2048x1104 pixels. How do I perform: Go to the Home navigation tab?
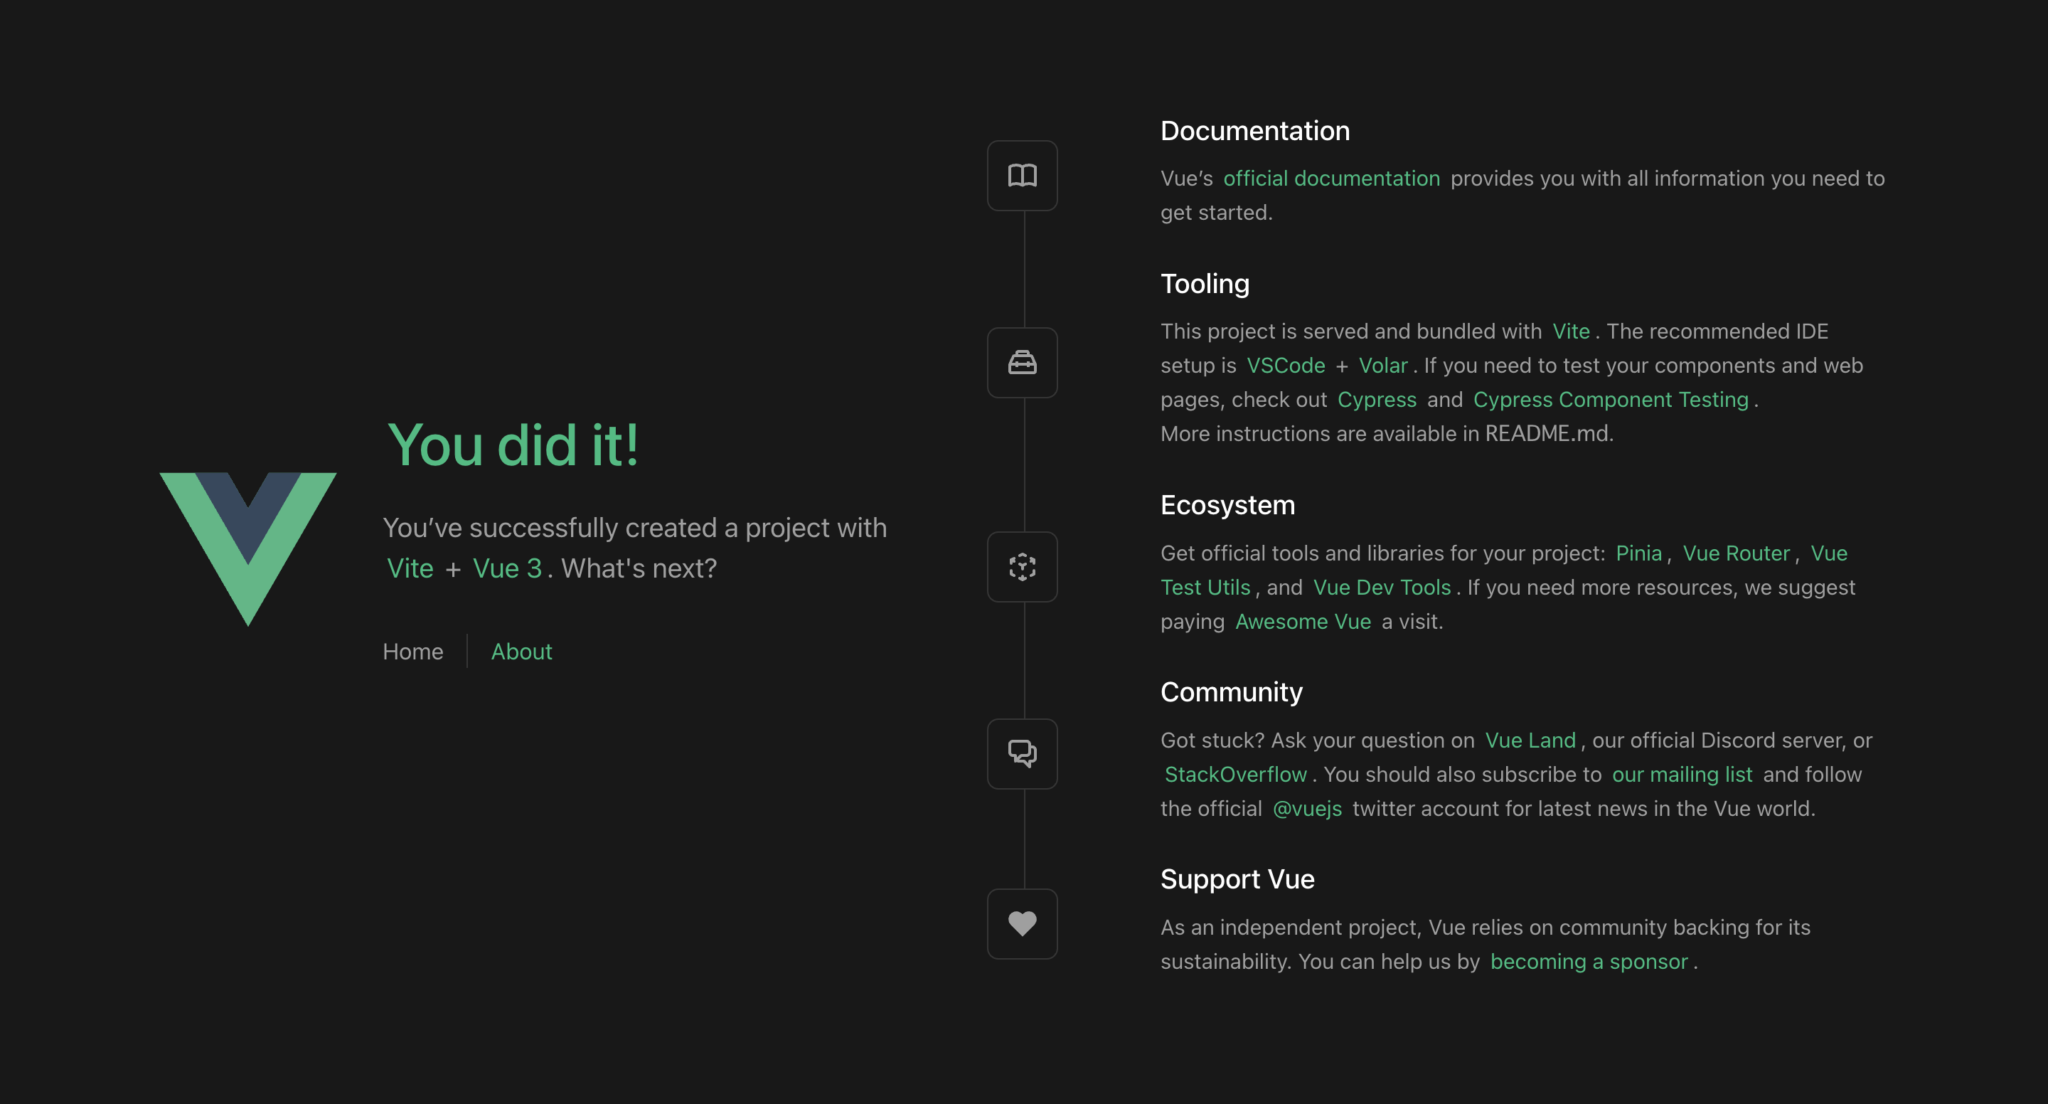[413, 652]
